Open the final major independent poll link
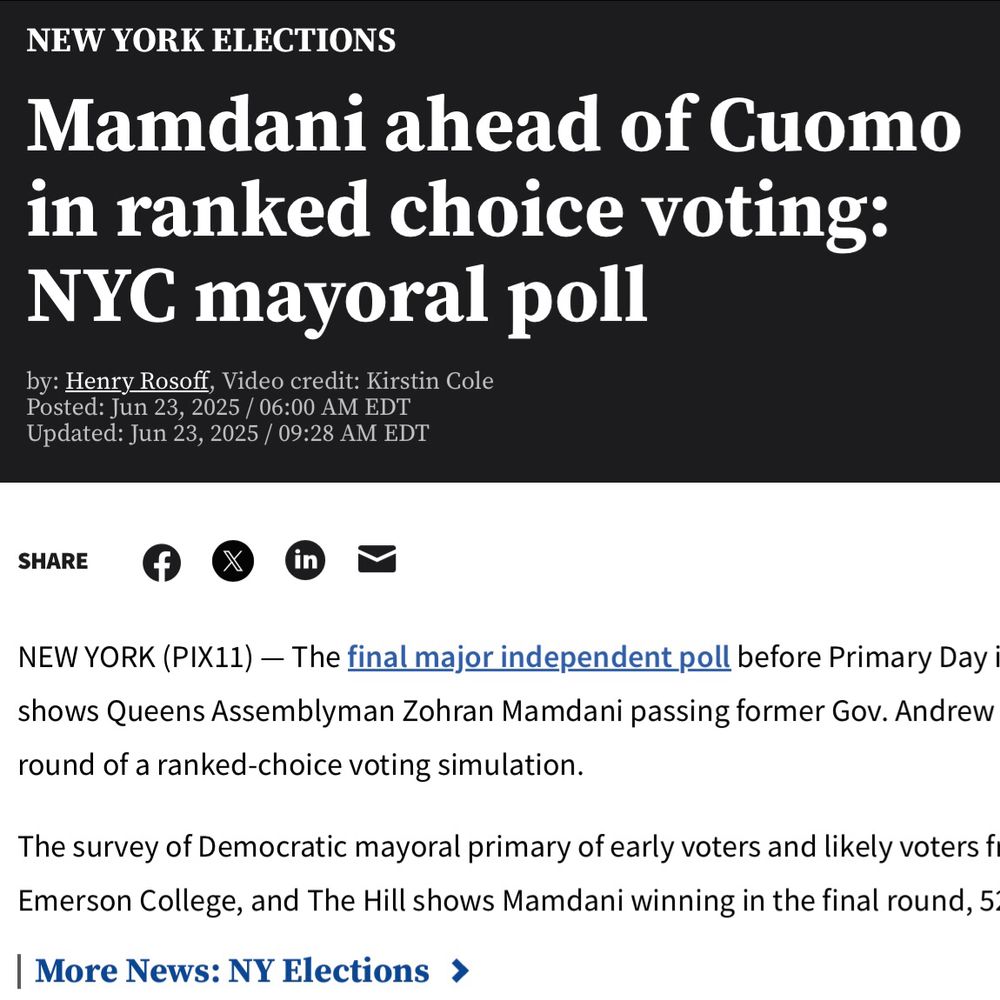 pos(539,657)
